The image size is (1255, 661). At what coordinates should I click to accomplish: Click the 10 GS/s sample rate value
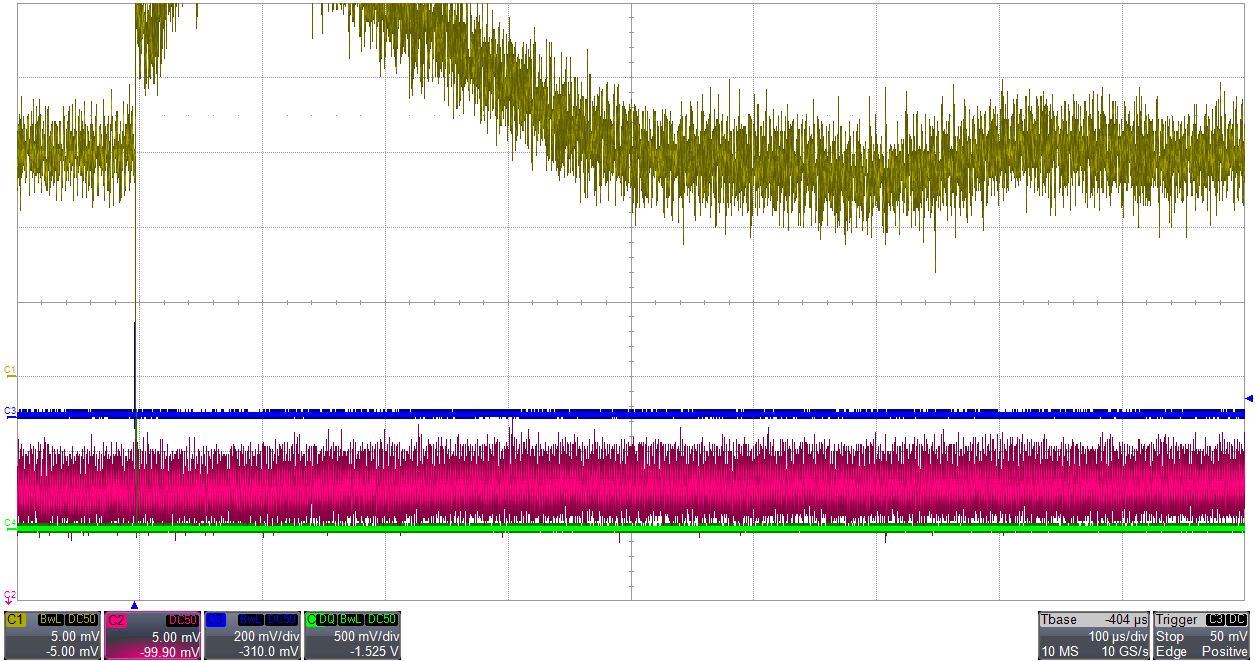coord(1125,651)
